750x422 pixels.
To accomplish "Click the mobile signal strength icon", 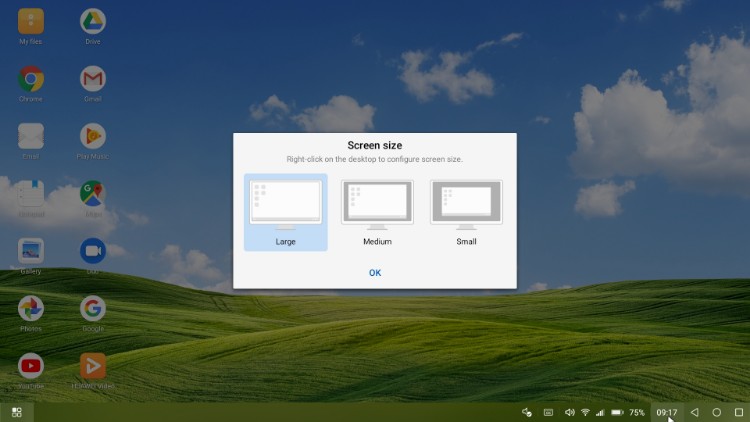I will 600,412.
